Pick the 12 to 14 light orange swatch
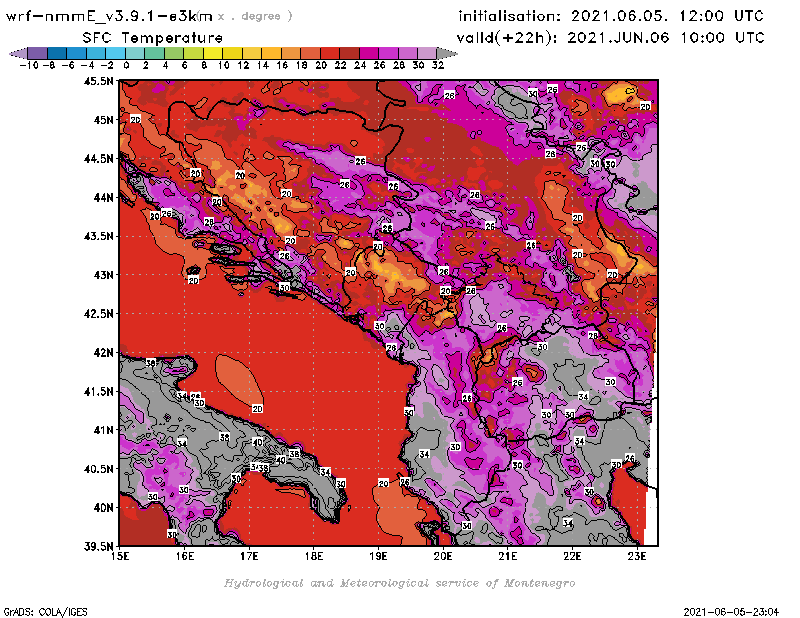This screenshot has width=800, height=618. tap(252, 53)
